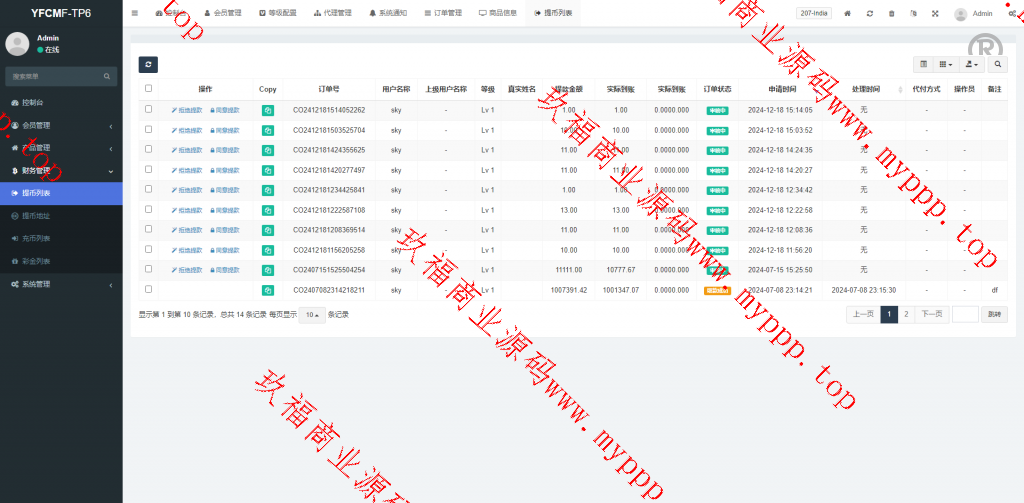
Task: Tick the checkbox for order CO2407151525504254
Action: (148, 269)
